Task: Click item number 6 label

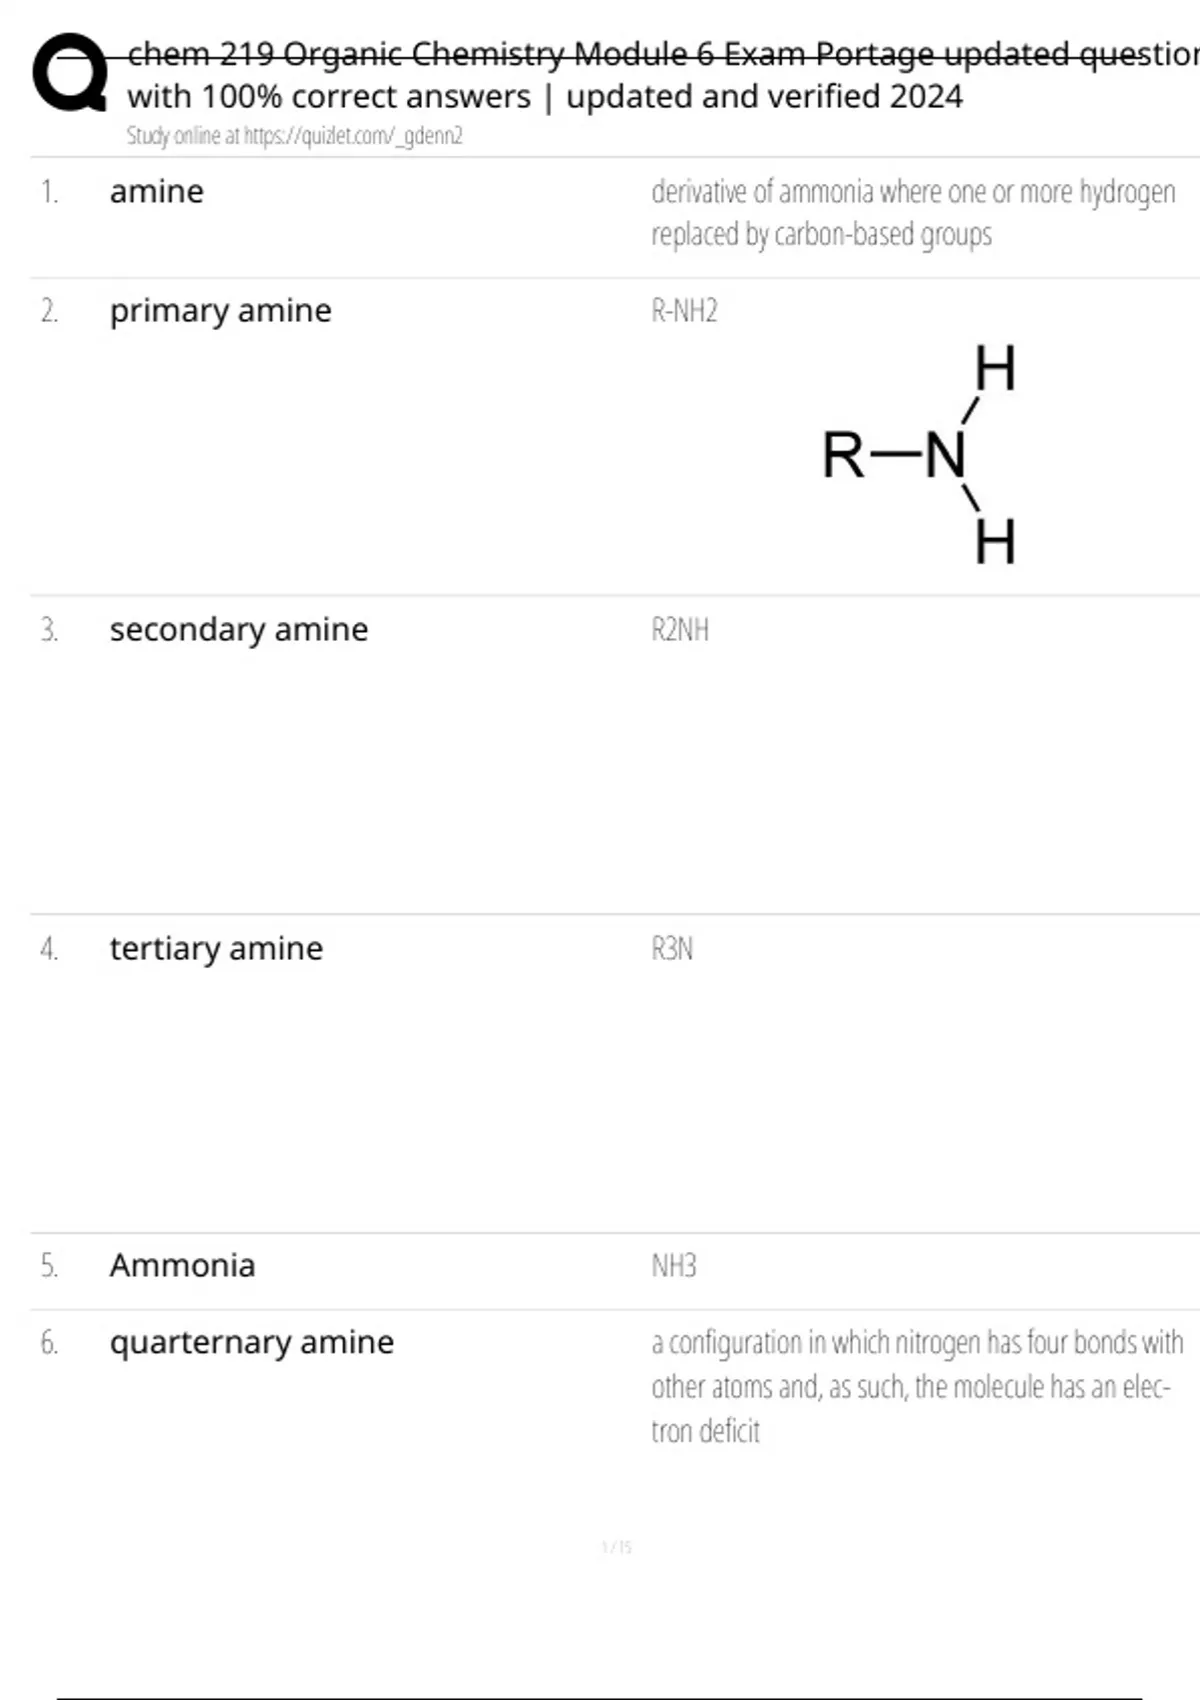Action: pyautogui.click(x=50, y=1342)
